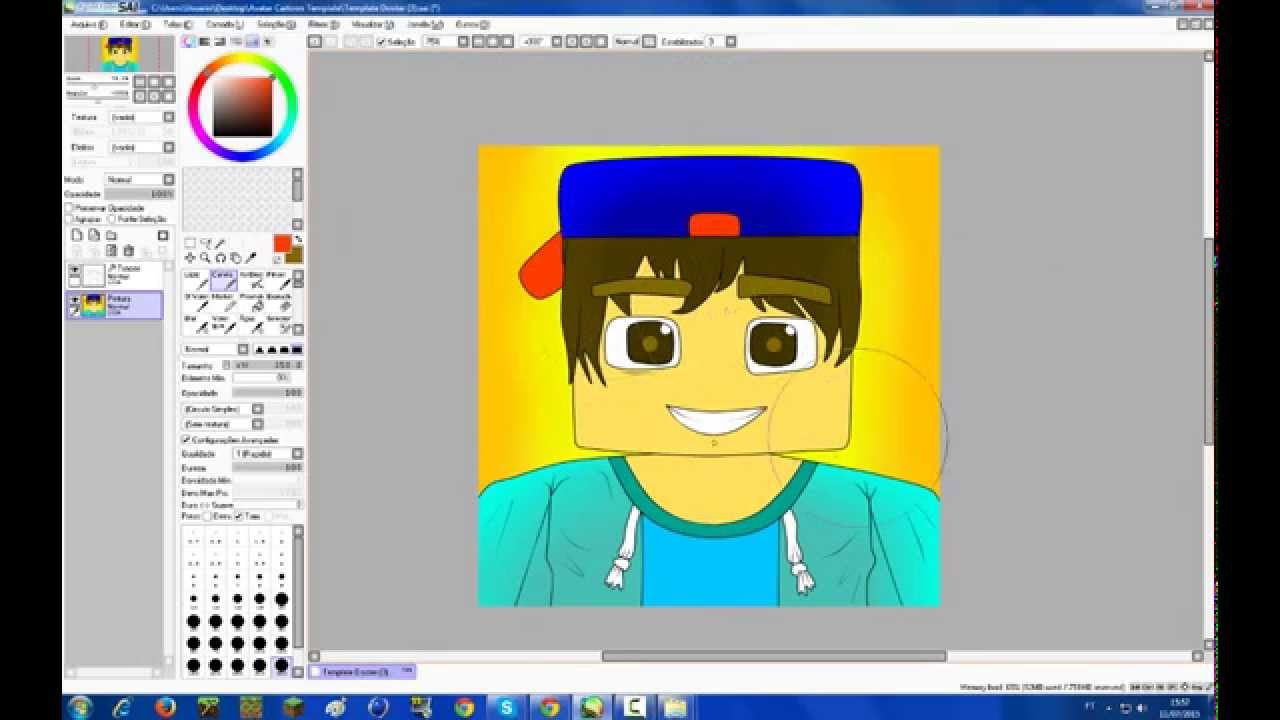Select the rectangular selection tool
Image resolution: width=1280 pixels, height=720 pixels.
click(190, 243)
